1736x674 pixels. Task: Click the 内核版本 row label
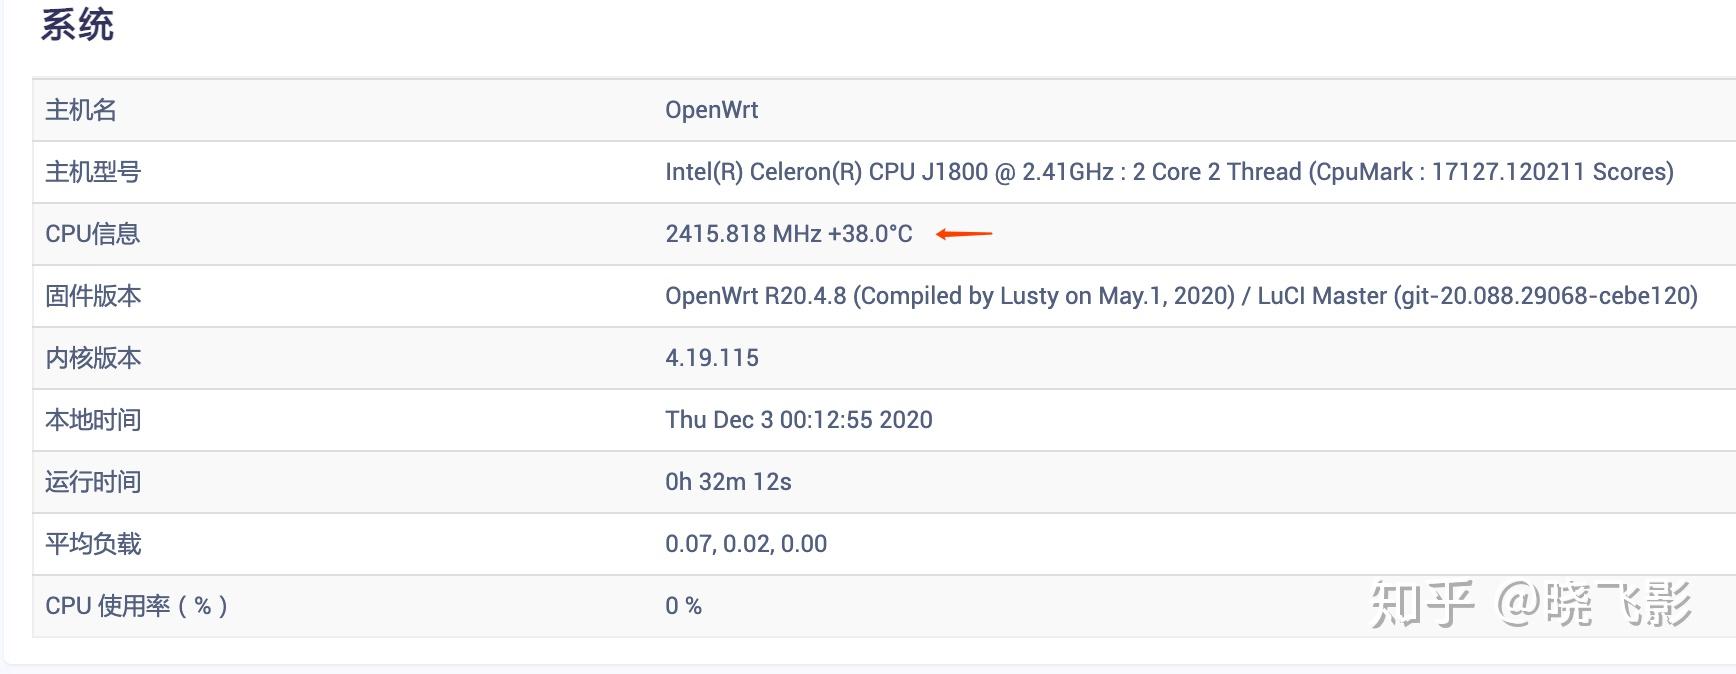[x=93, y=358]
